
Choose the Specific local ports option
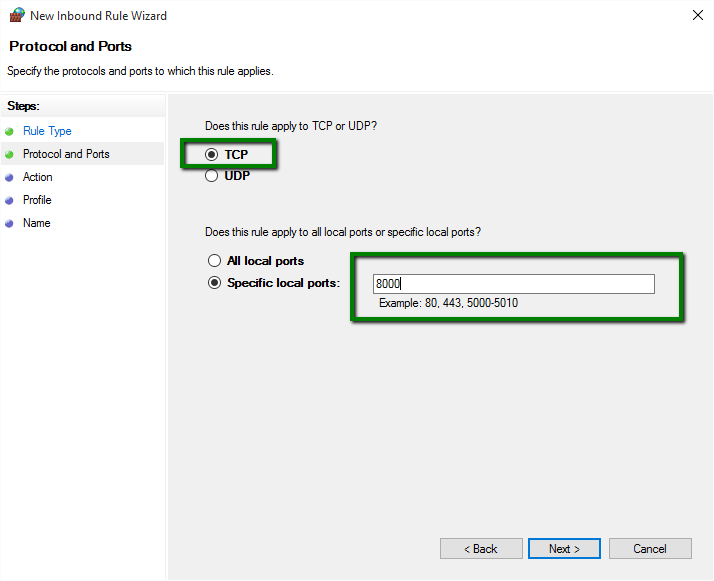point(214,283)
